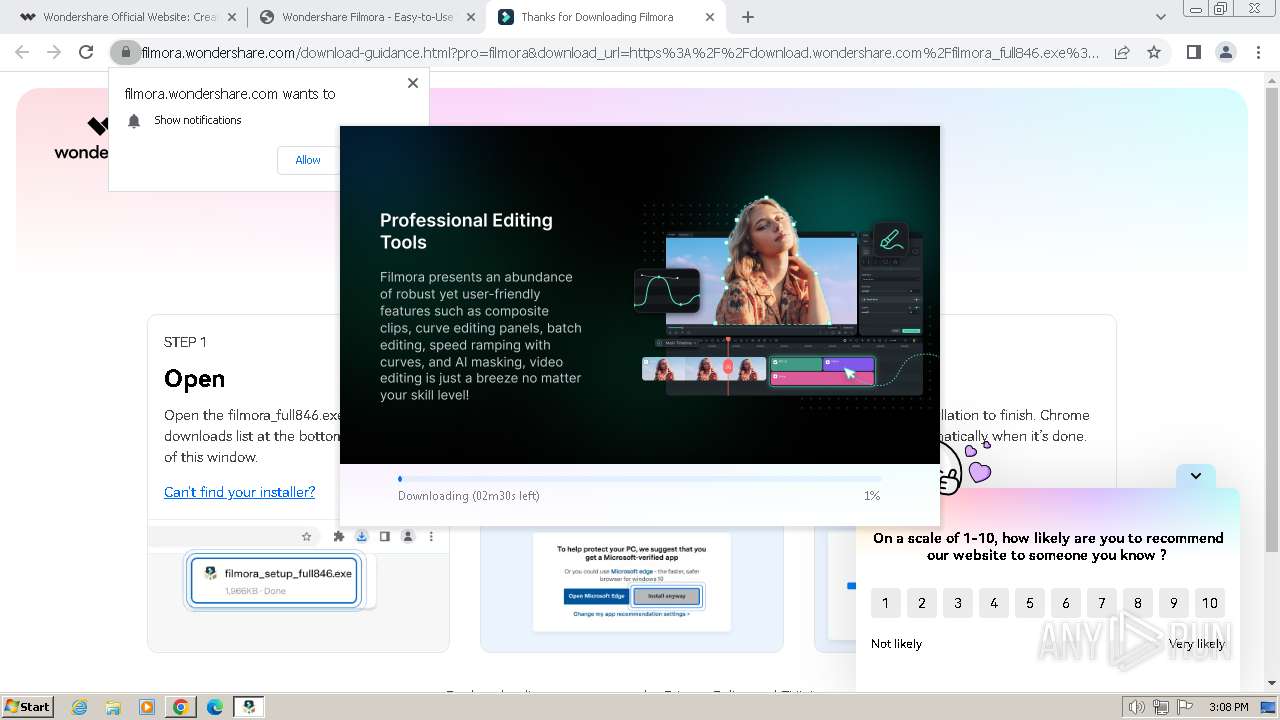Open the Action Center flag icon
This screenshot has width=1280, height=720.
tap(1185, 707)
